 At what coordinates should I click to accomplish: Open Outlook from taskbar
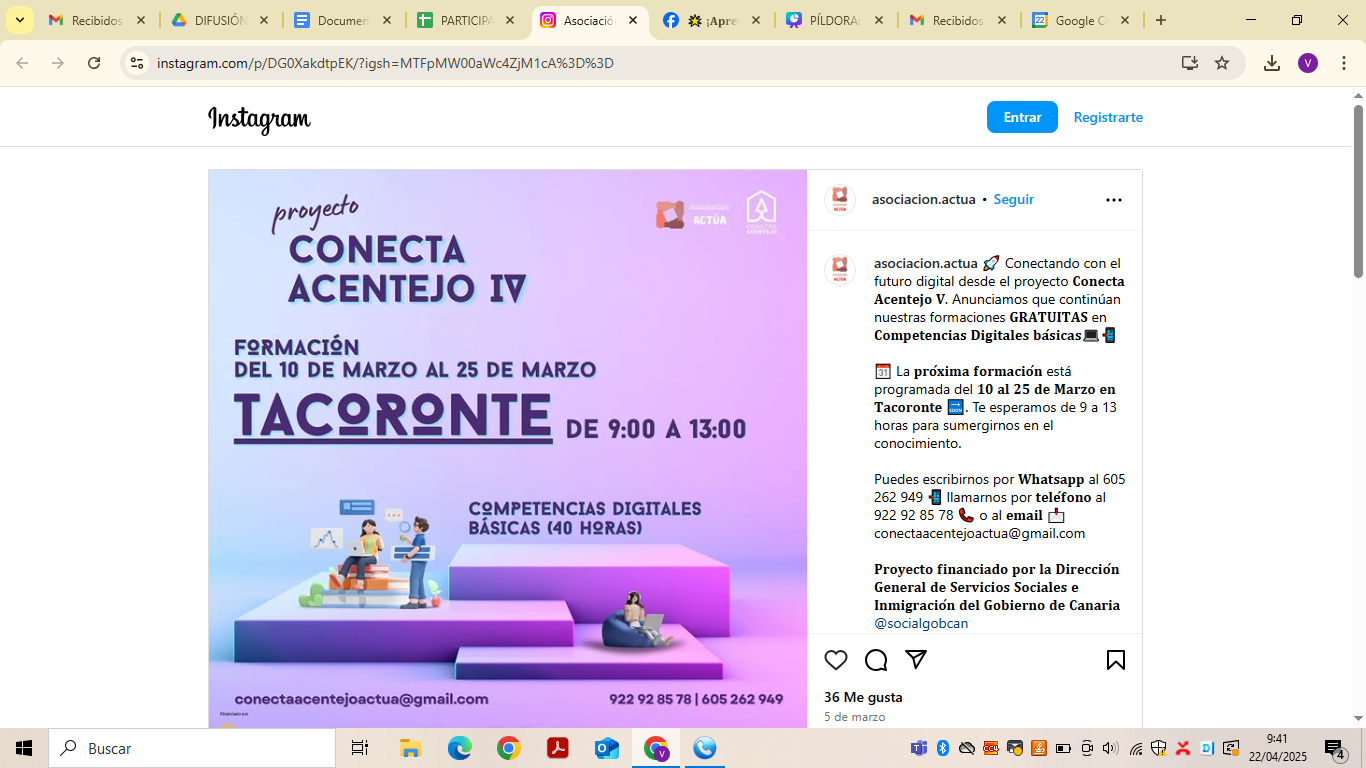point(606,748)
